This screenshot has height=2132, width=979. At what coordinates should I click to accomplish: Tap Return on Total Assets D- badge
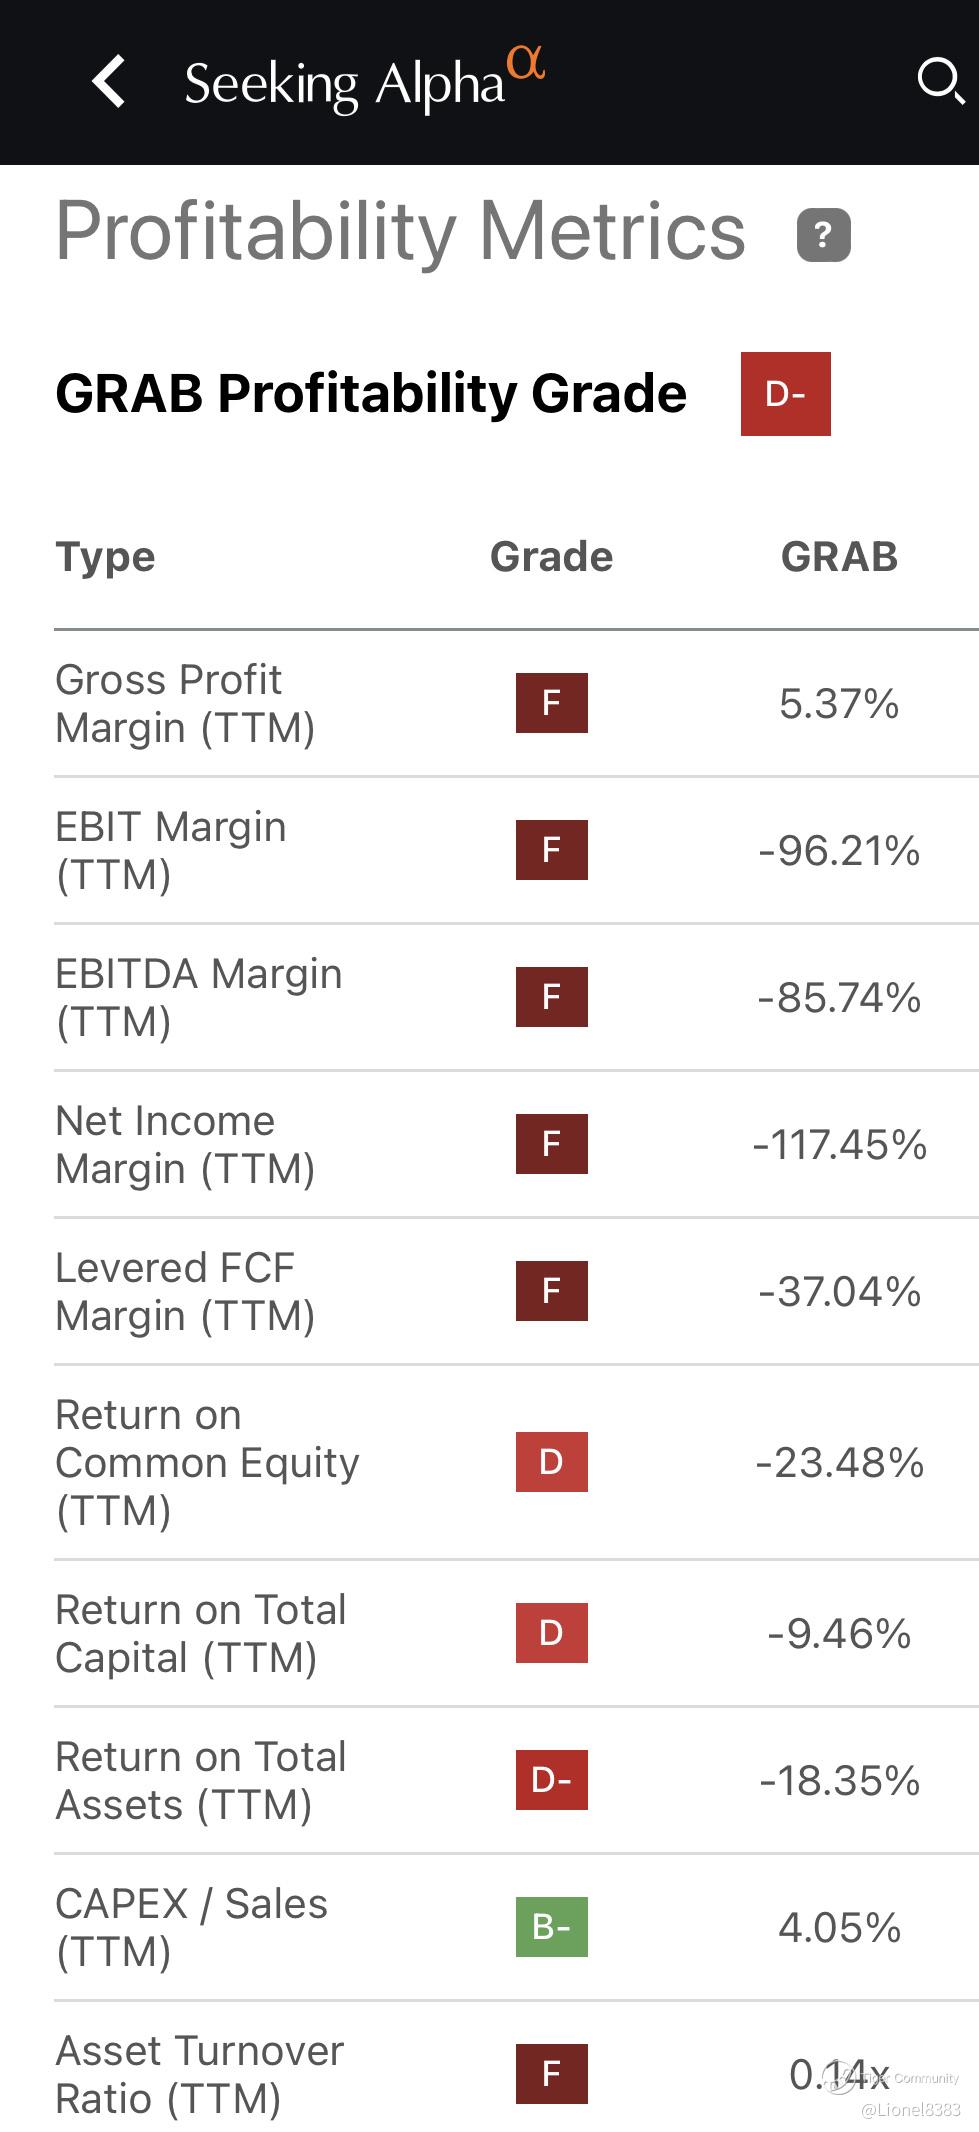[x=551, y=1780]
